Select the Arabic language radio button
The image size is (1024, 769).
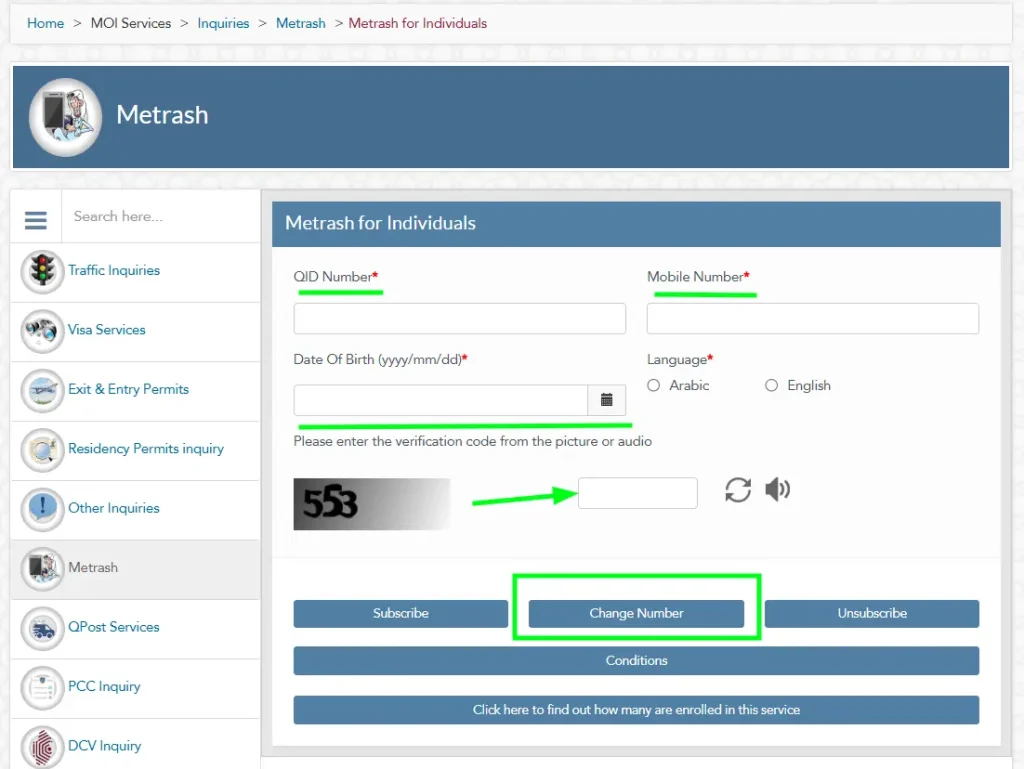tap(653, 385)
